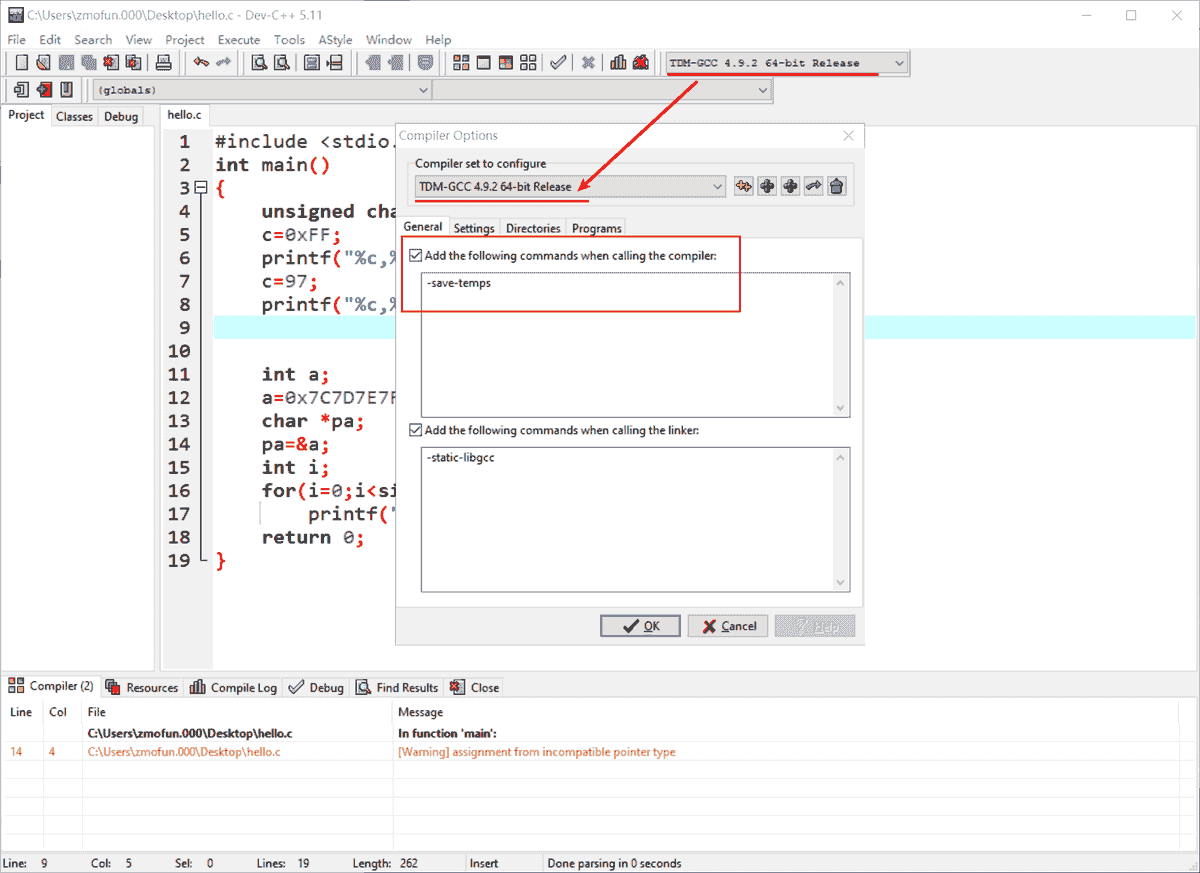The image size is (1200, 873).
Task: Open the globals class browser dropdown
Action: tap(424, 90)
